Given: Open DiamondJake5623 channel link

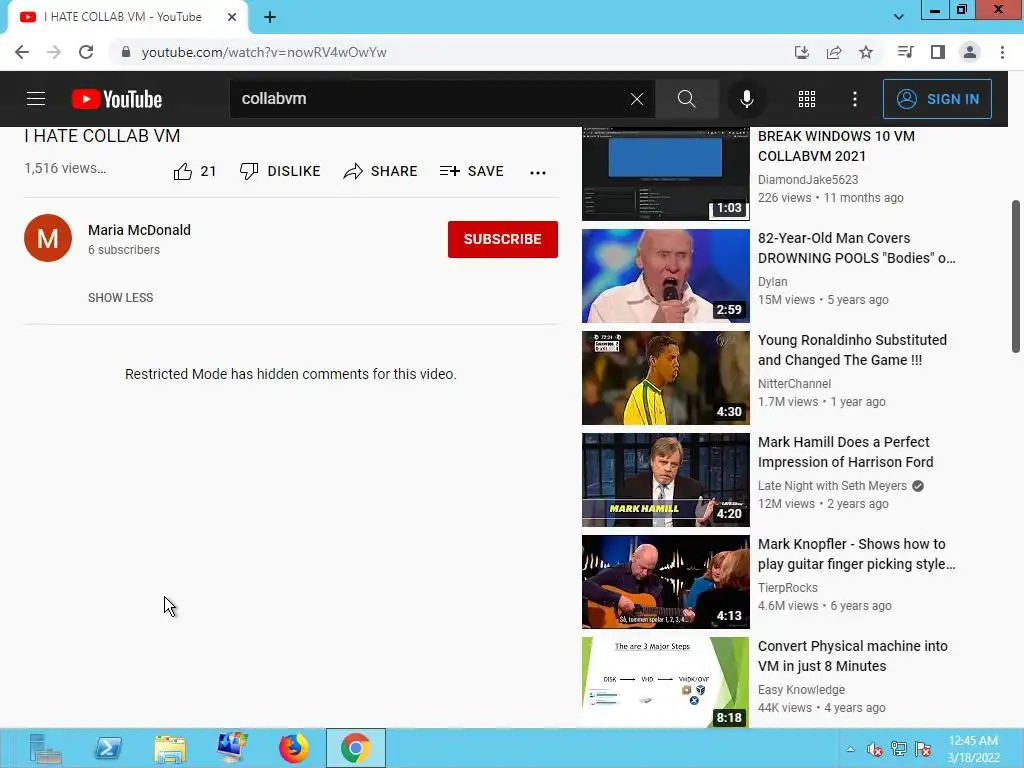Looking at the screenshot, I should (808, 180).
